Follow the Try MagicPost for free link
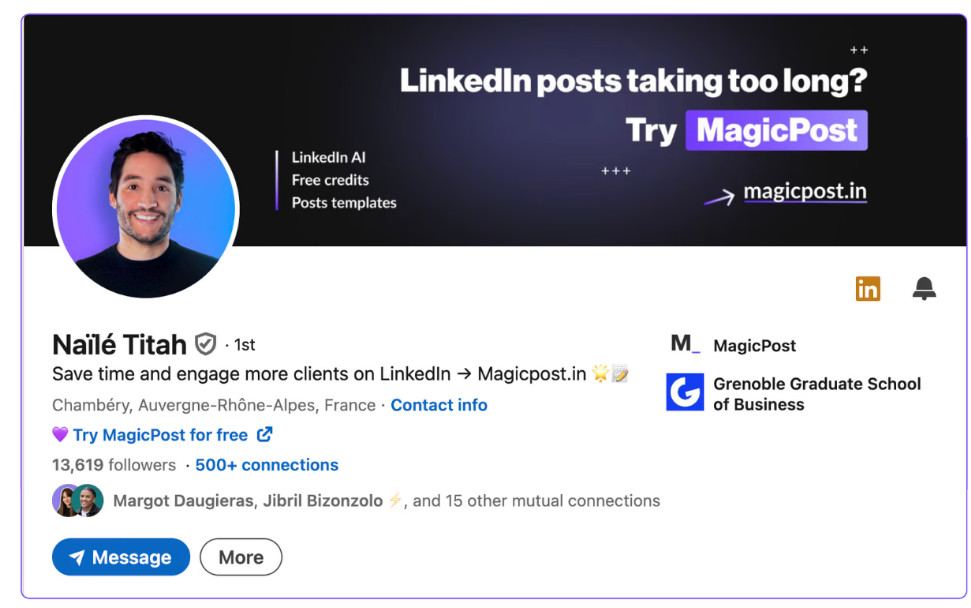The height and width of the screenshot is (608, 971). tap(160, 435)
